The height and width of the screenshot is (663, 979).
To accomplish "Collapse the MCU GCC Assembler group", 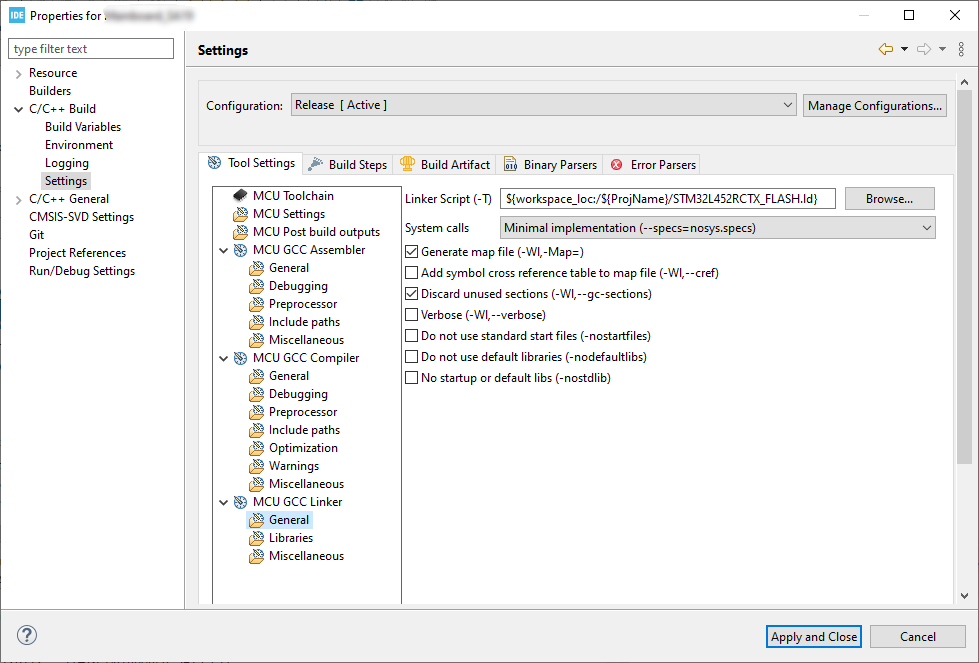I will point(224,249).
